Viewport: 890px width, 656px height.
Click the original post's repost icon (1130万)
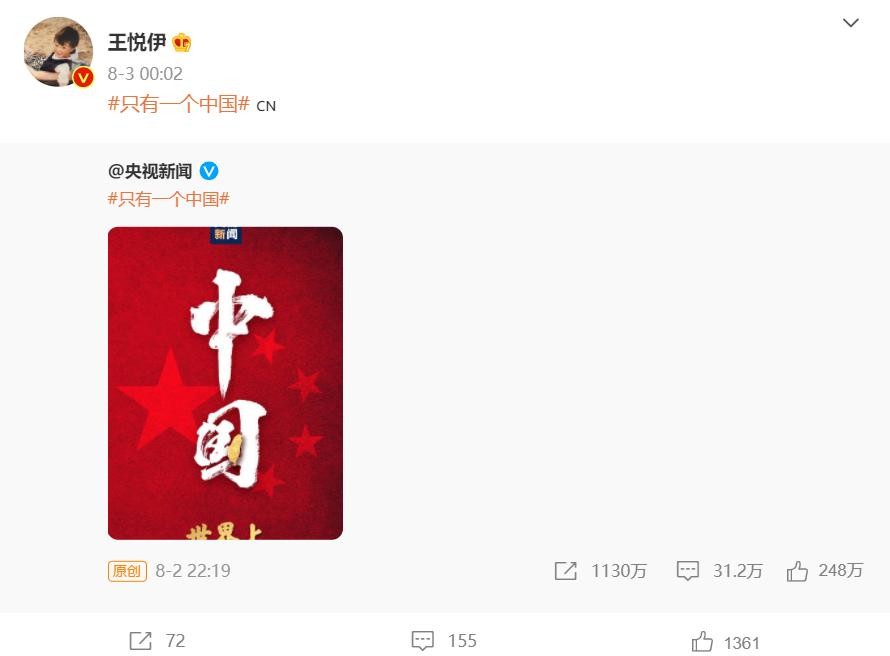point(565,571)
